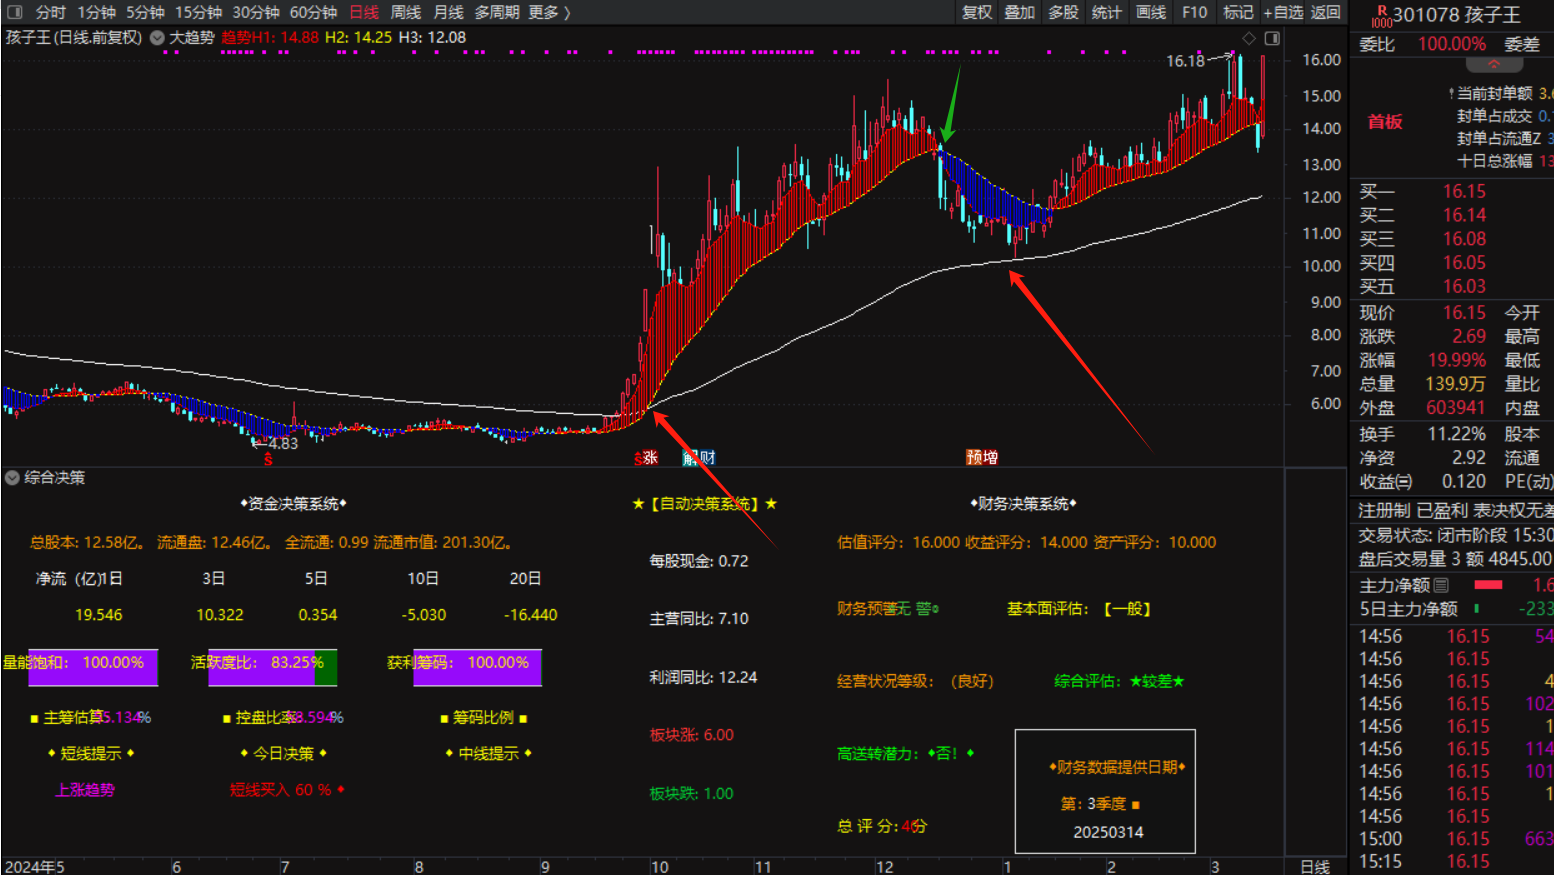Toggle the sidebar panel icon above price axis
Image resolution: width=1554 pixels, height=875 pixels.
[1272, 38]
